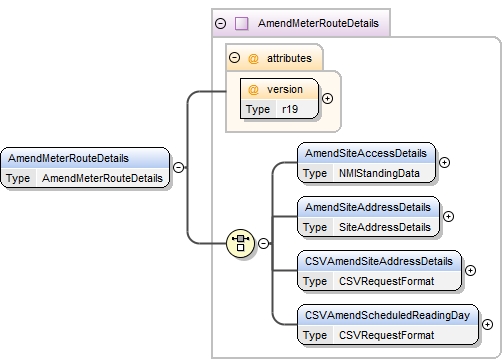Click the sequence compositor icon
Viewport: 503px width, 360px height.
pyautogui.click(x=240, y=243)
